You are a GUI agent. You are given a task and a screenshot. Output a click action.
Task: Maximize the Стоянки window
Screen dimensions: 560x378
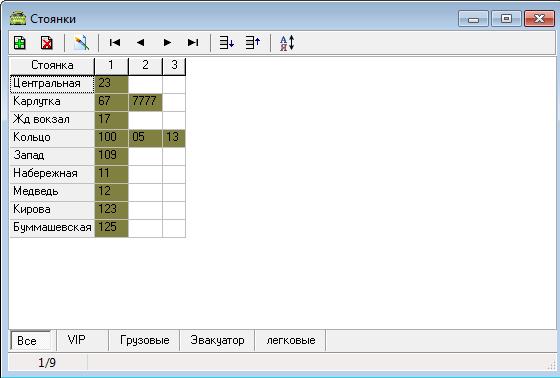click(x=506, y=19)
